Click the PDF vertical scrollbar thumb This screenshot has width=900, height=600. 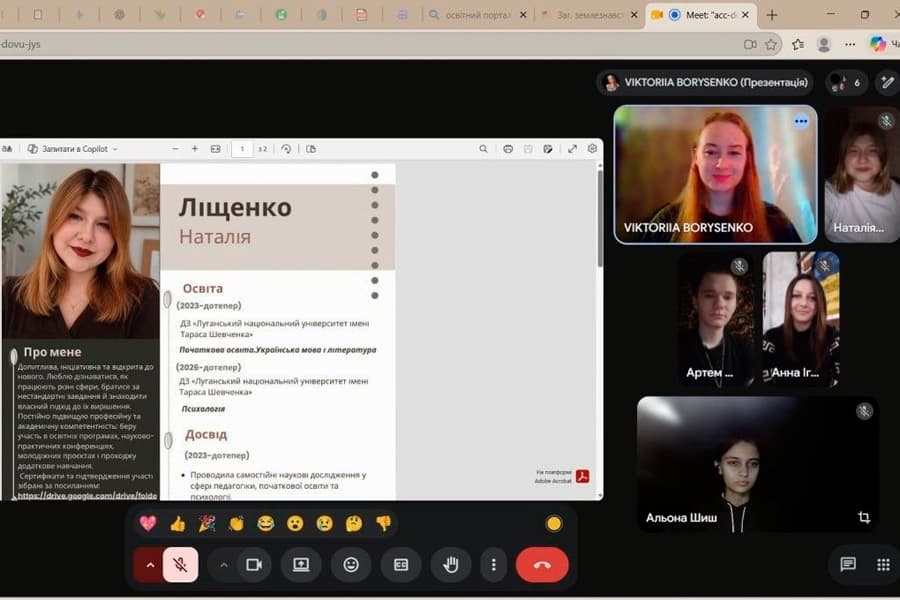[x=600, y=218]
